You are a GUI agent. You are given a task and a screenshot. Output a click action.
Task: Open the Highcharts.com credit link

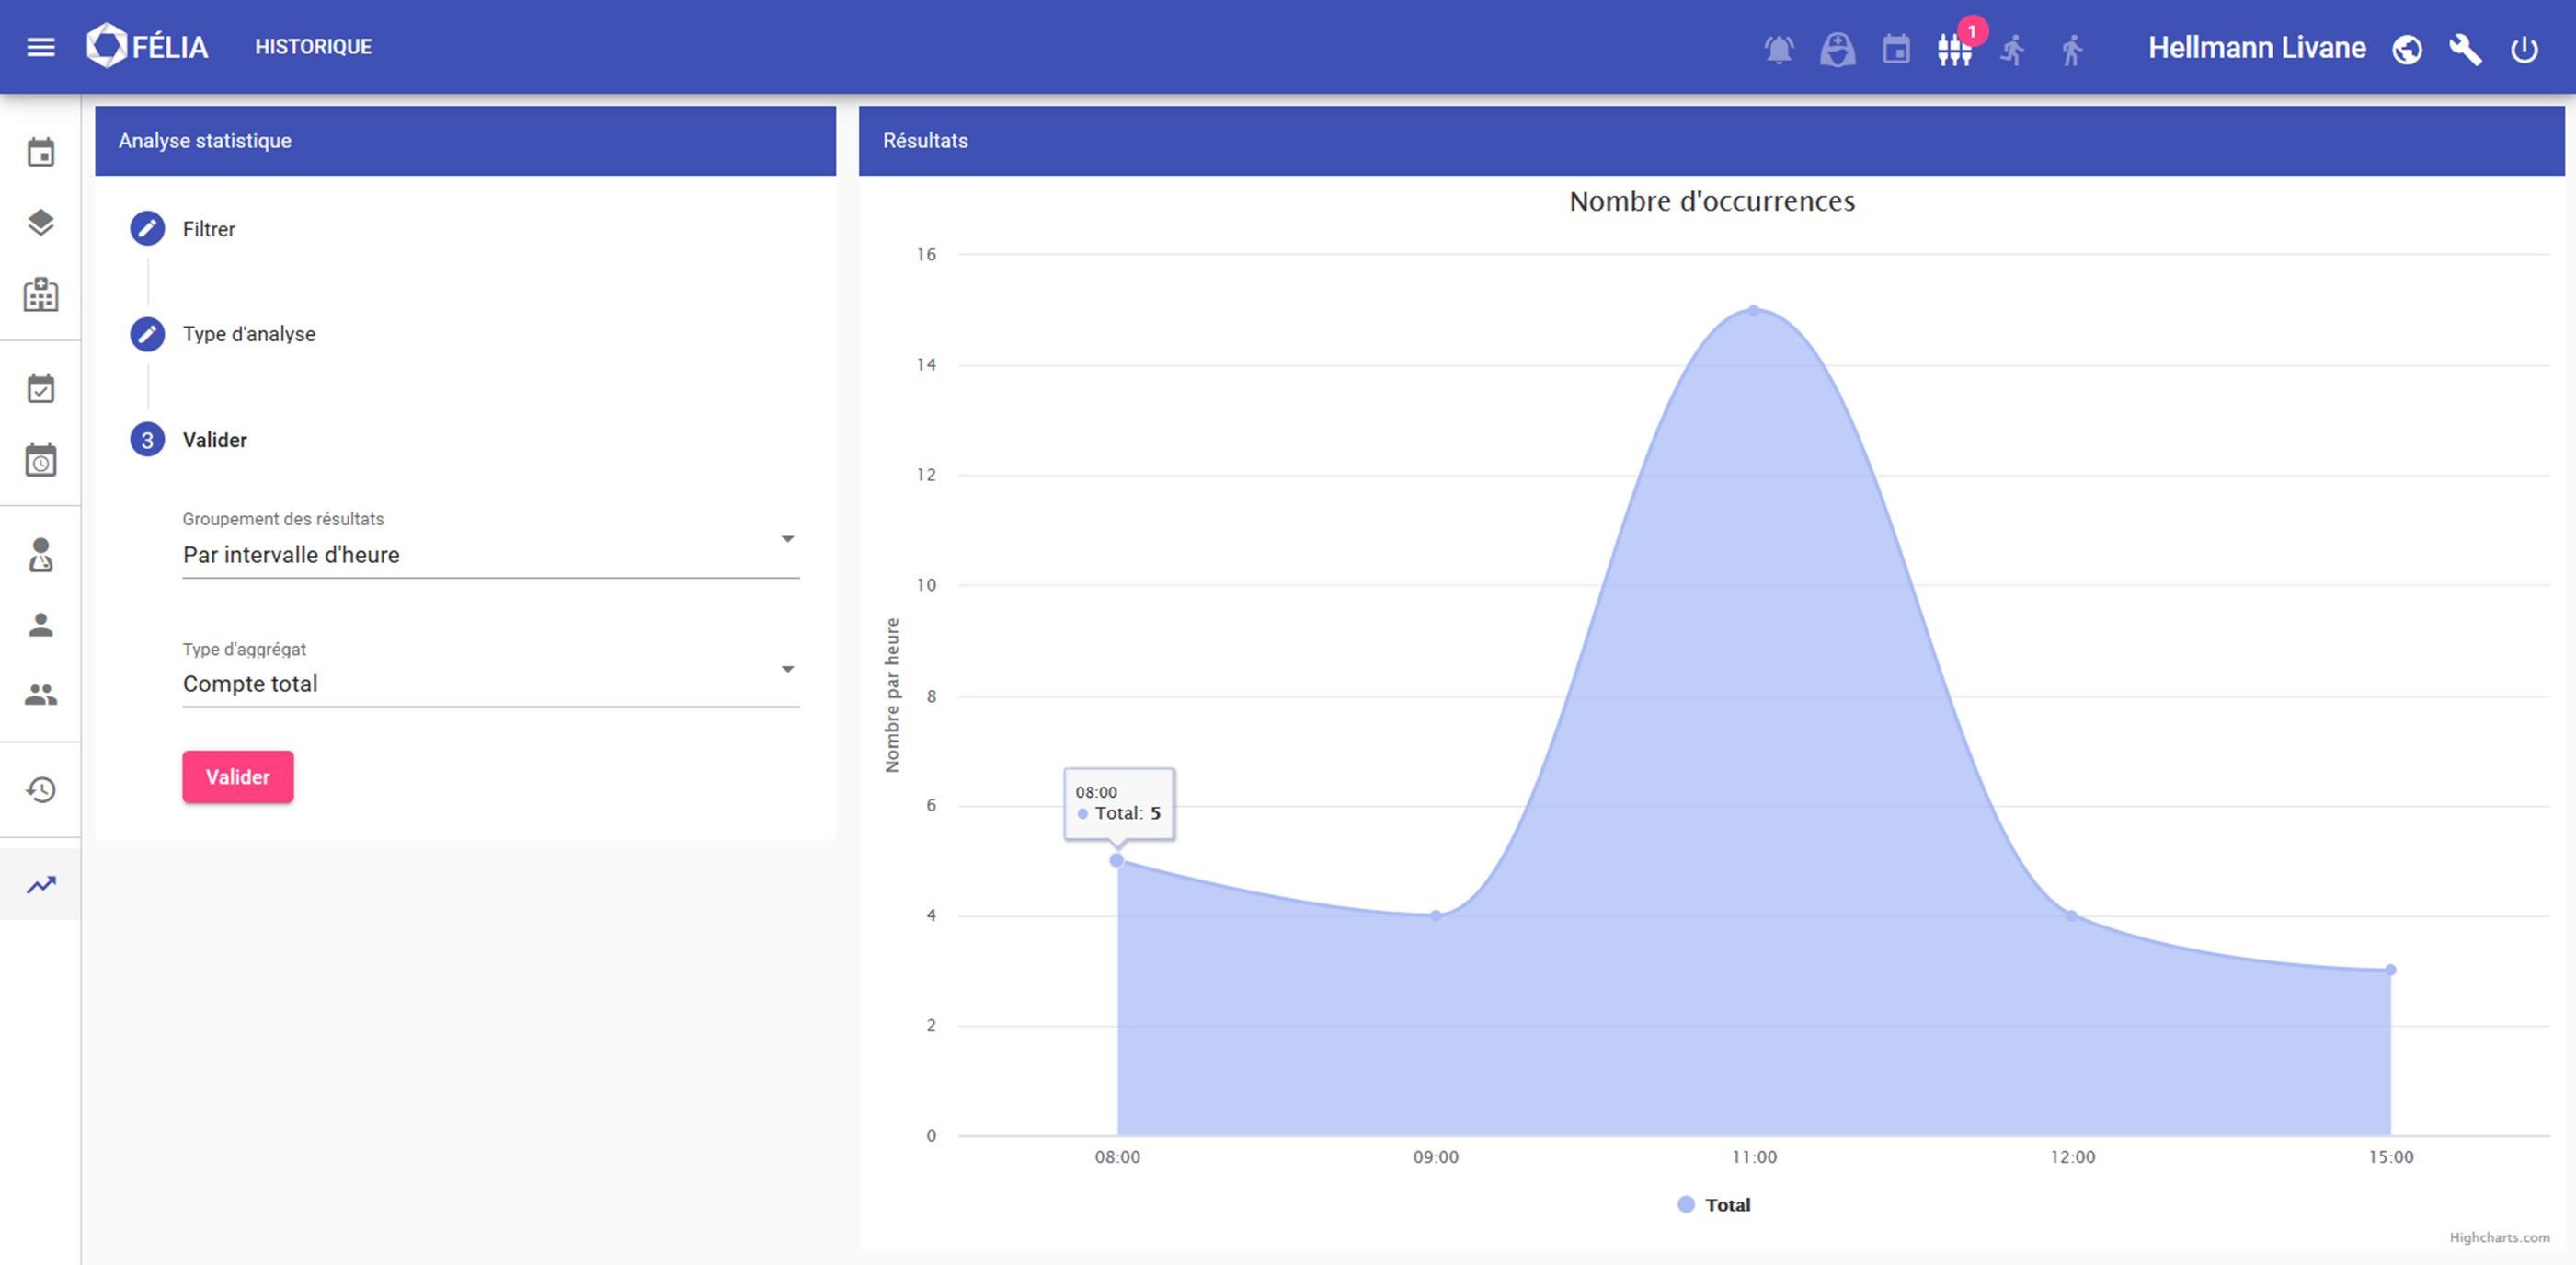2498,1238
